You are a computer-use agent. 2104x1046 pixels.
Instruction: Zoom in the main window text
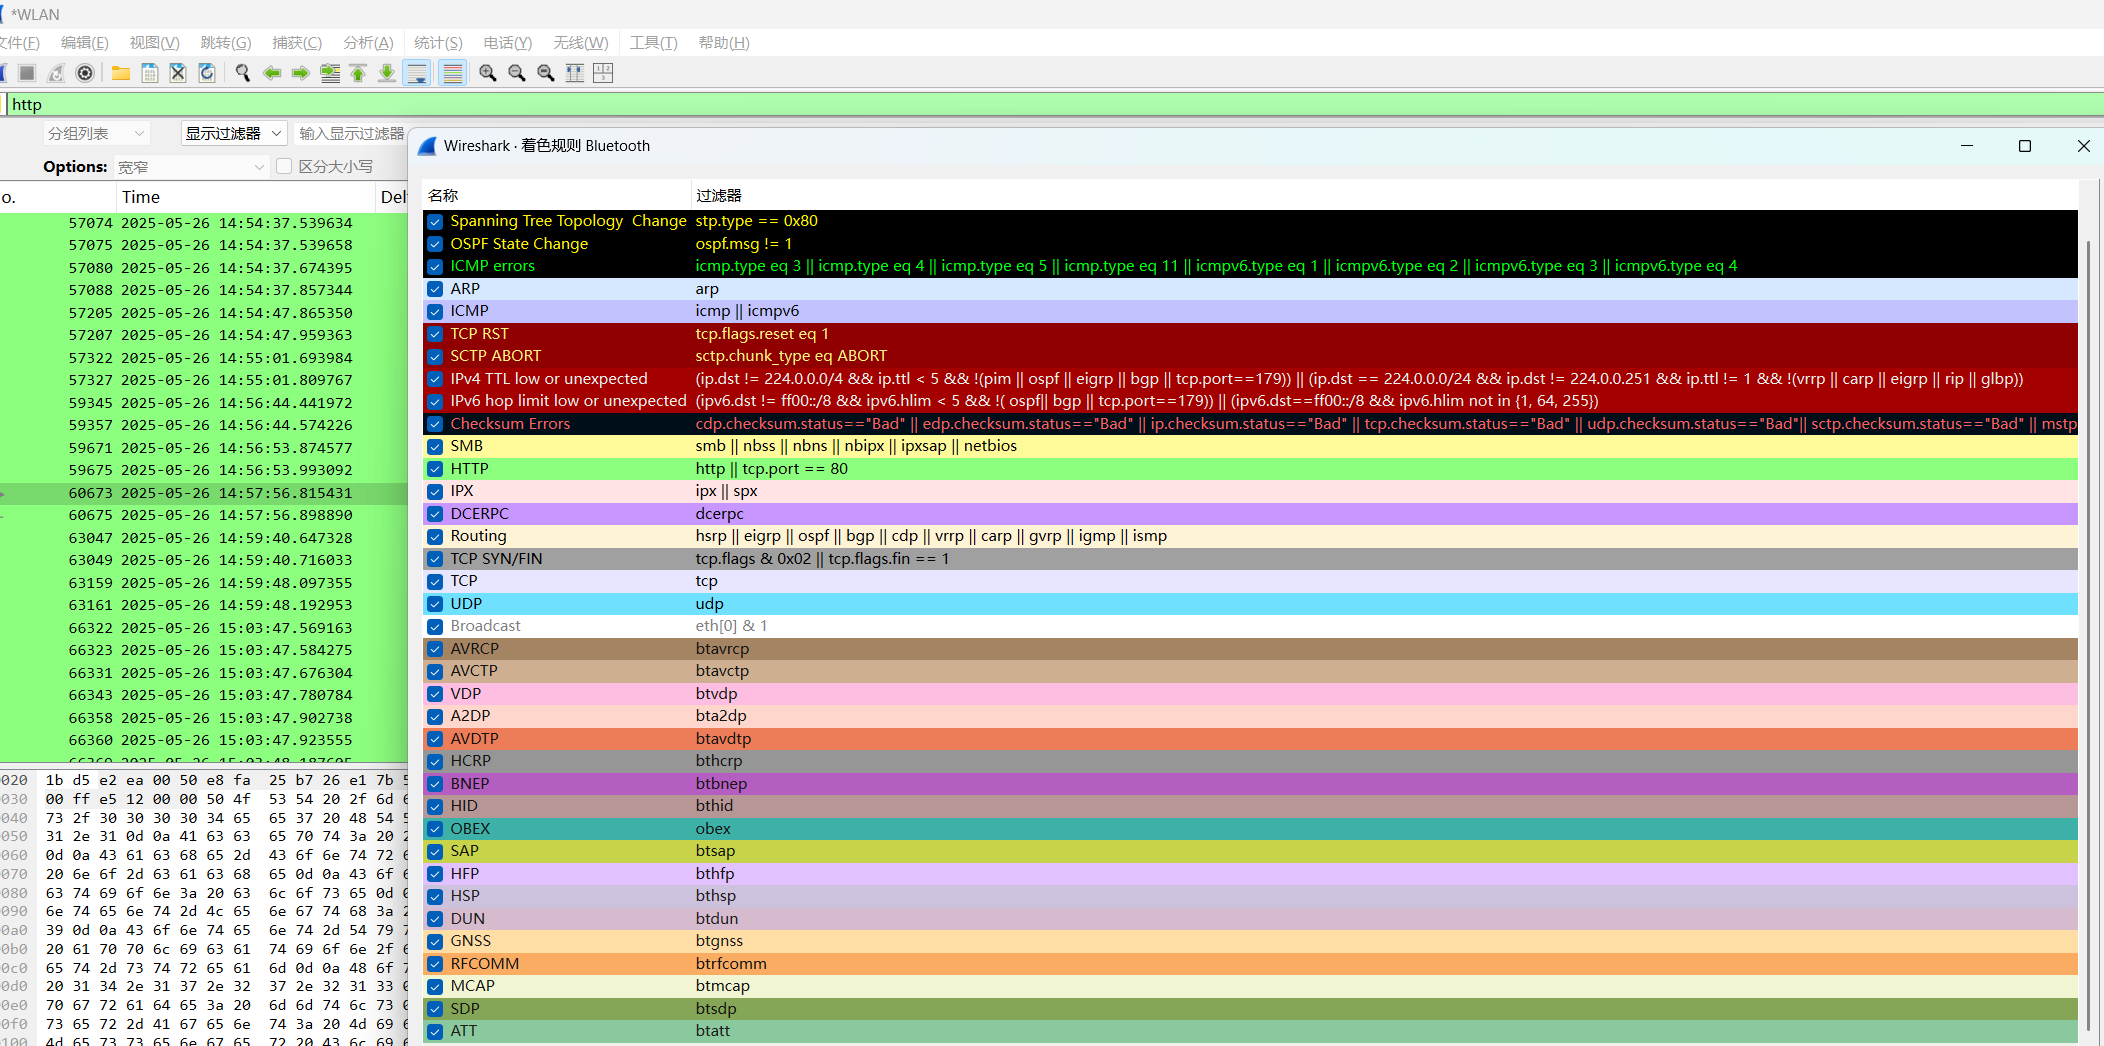[x=488, y=73]
